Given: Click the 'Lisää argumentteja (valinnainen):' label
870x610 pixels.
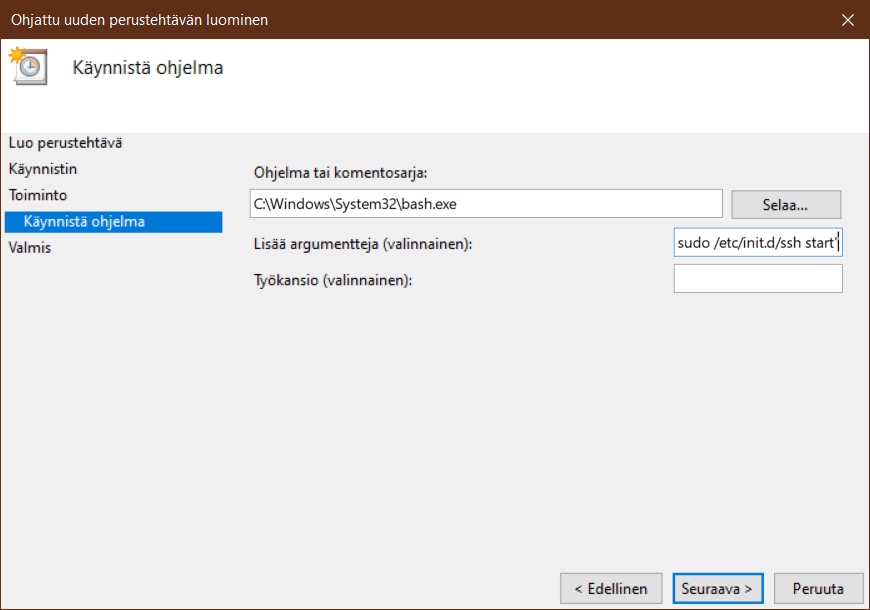Looking at the screenshot, I should click(362, 244).
